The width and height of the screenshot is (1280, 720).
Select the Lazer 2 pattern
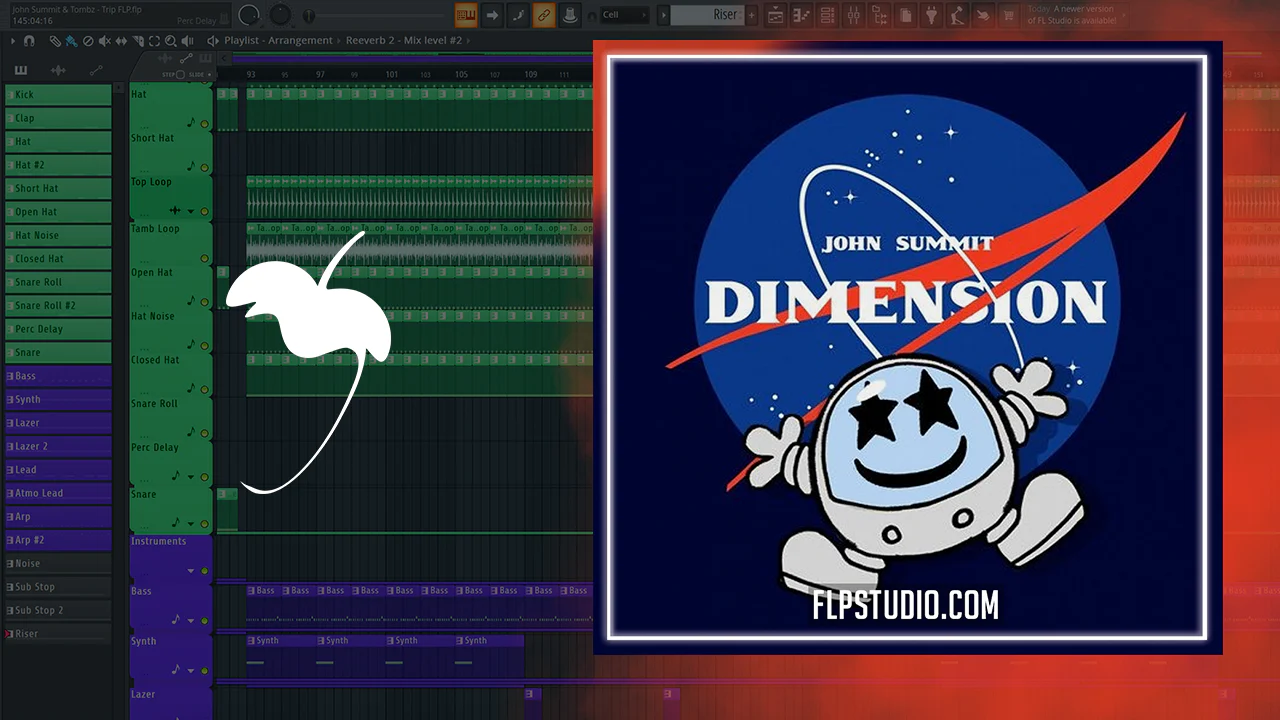(58, 446)
